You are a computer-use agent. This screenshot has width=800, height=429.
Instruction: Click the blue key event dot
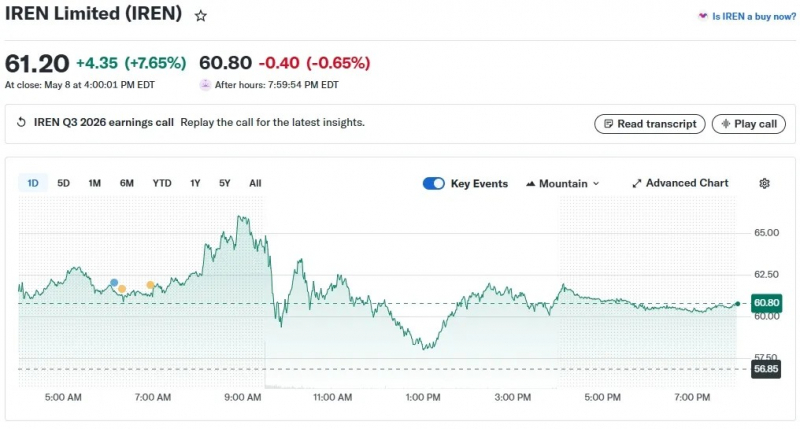tap(114, 283)
